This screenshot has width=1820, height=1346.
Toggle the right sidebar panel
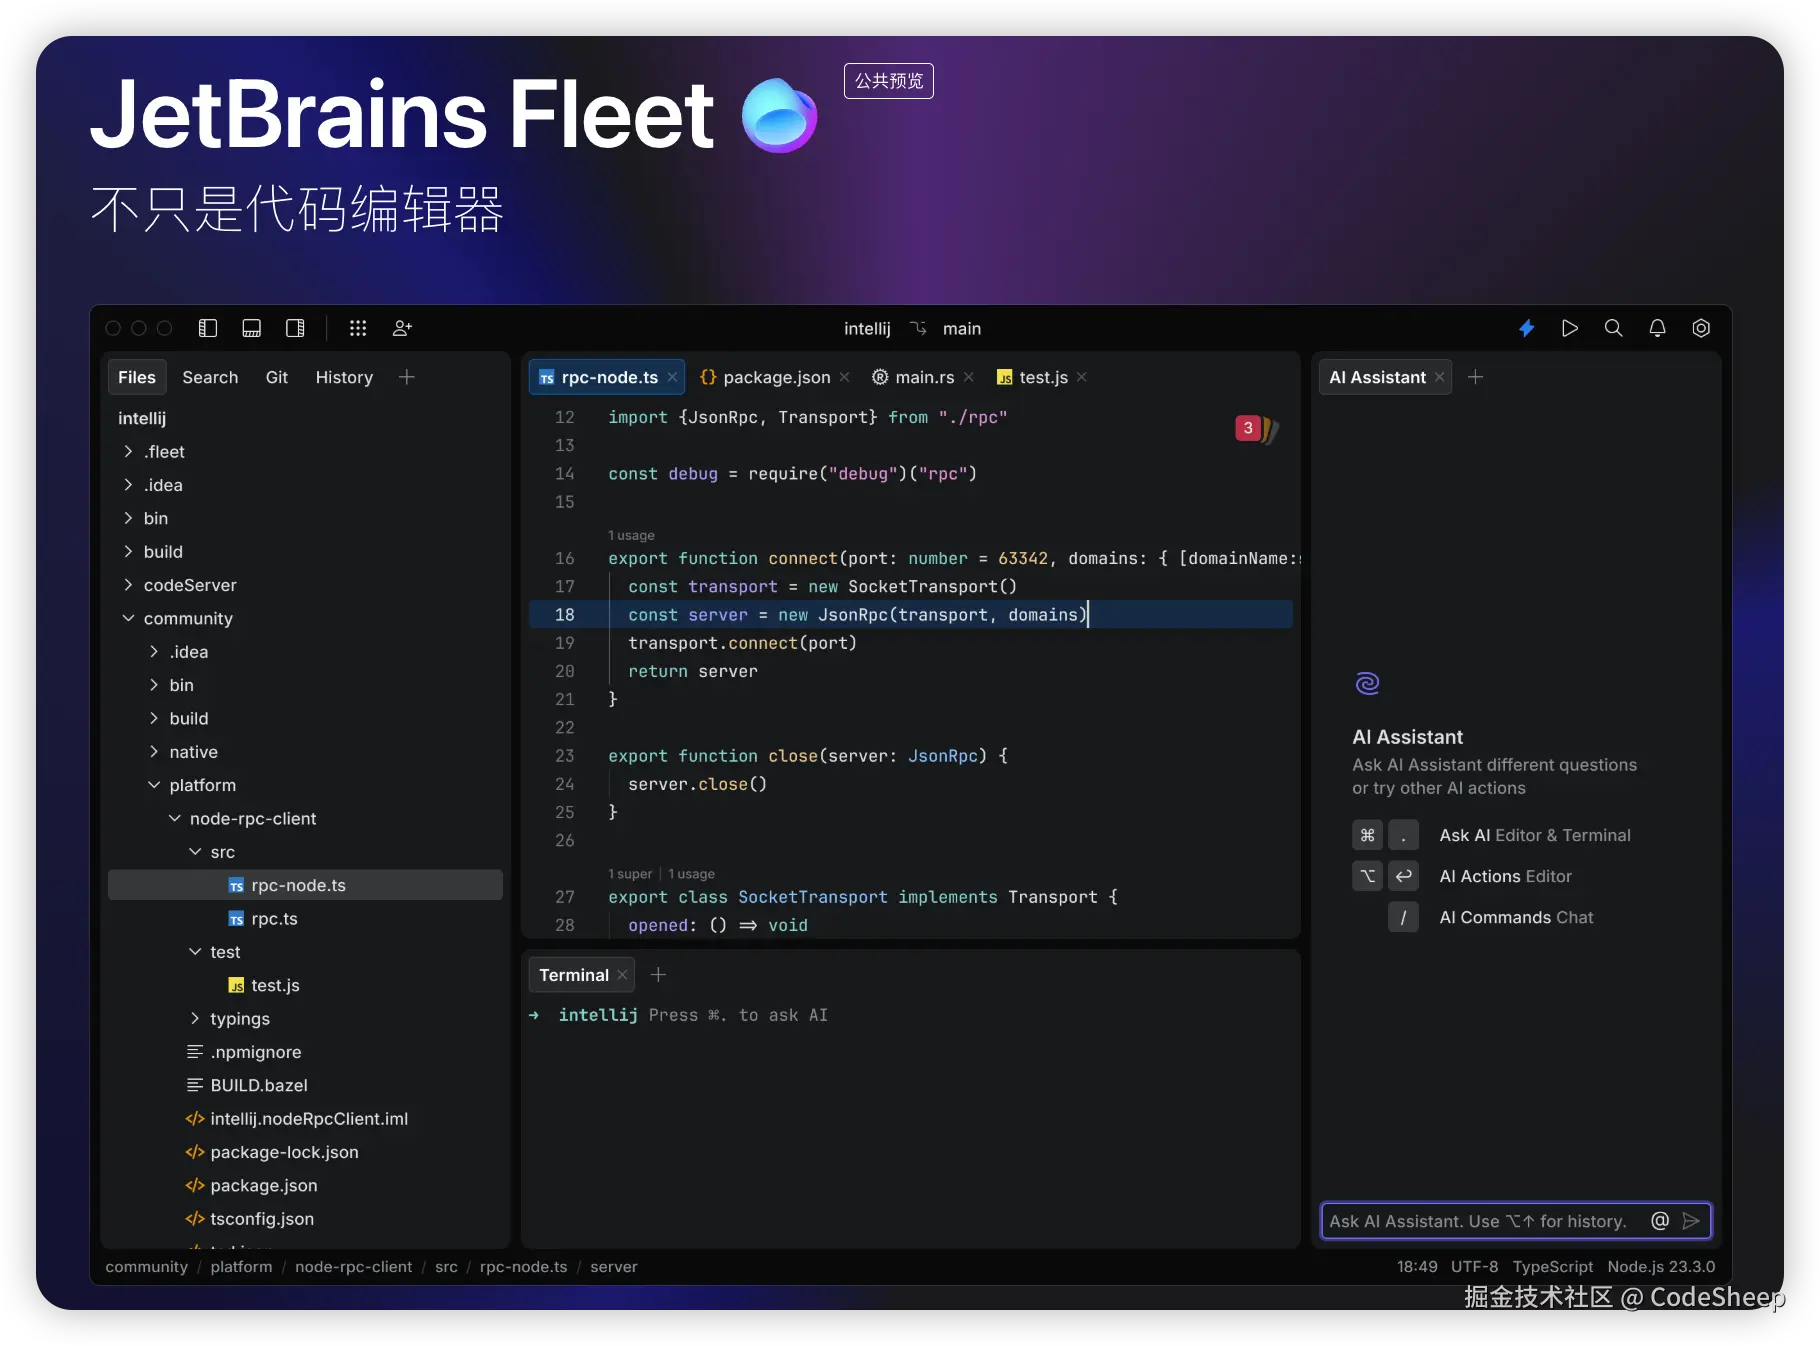[295, 328]
